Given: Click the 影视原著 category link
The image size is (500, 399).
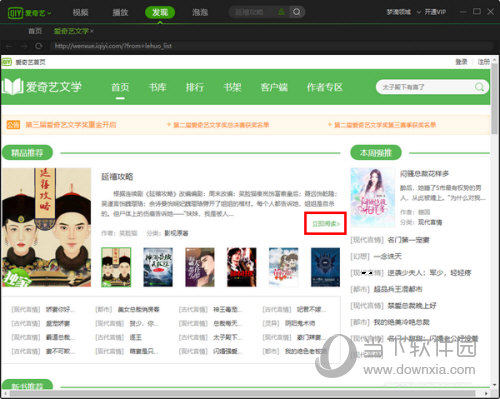Looking at the screenshot, I should tap(176, 233).
